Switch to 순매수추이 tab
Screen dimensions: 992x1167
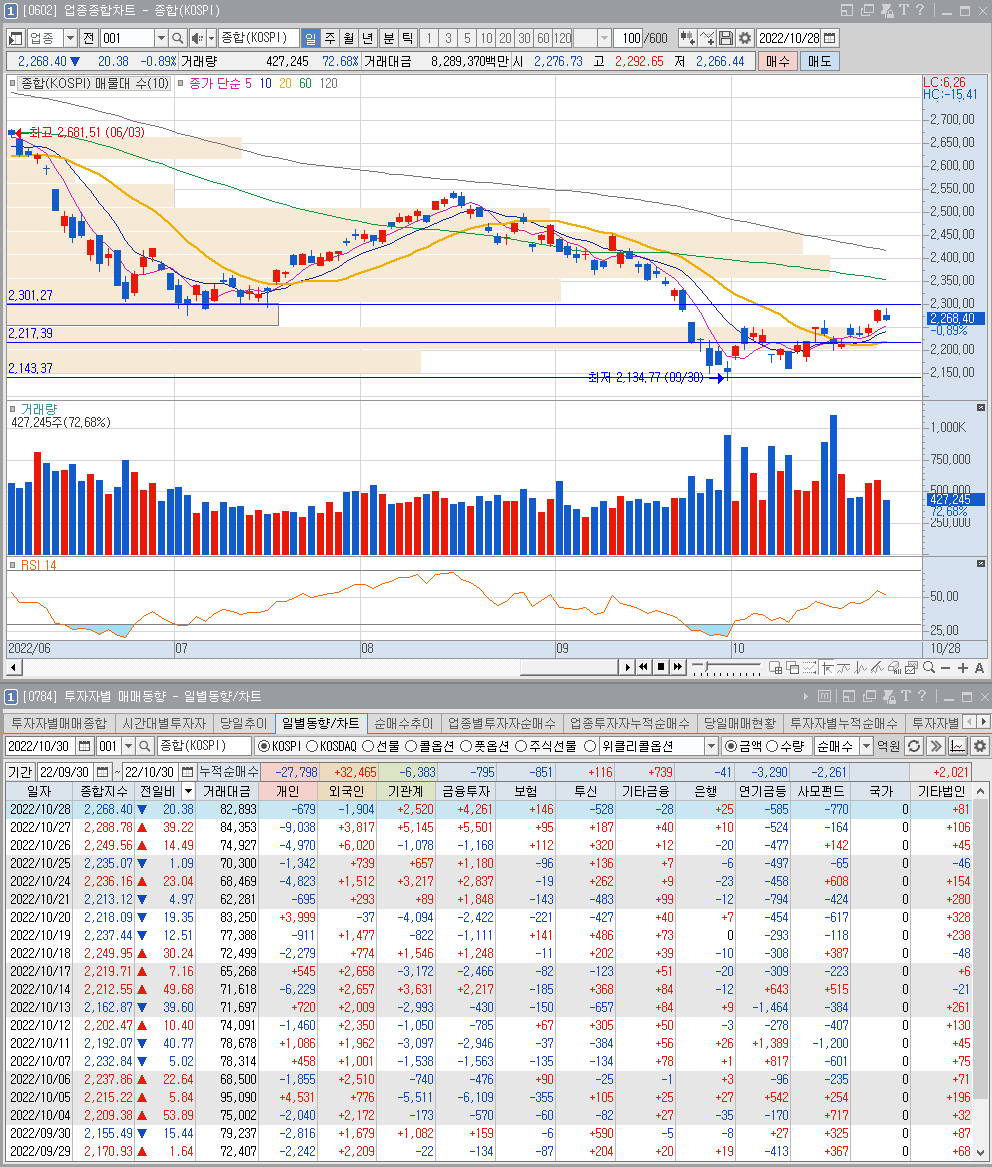[403, 723]
